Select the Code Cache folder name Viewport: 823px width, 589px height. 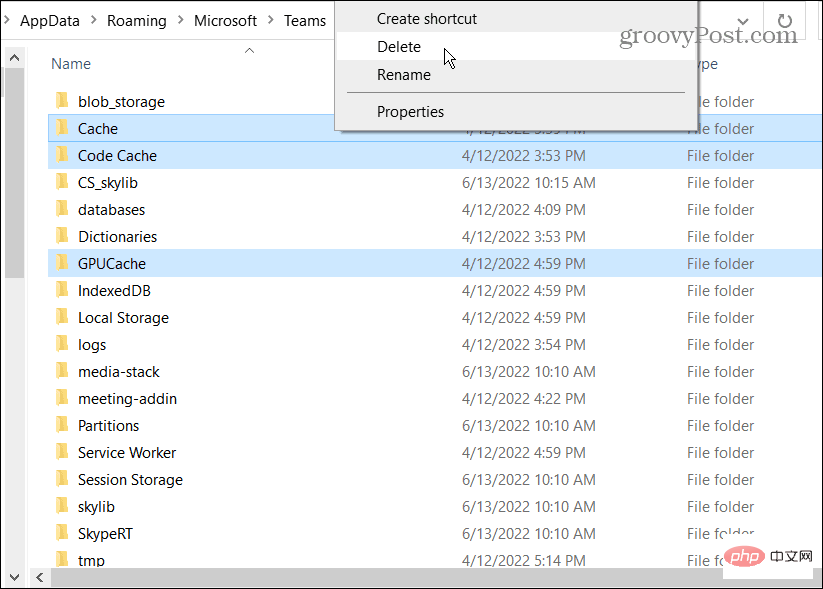pyautogui.click(x=117, y=155)
